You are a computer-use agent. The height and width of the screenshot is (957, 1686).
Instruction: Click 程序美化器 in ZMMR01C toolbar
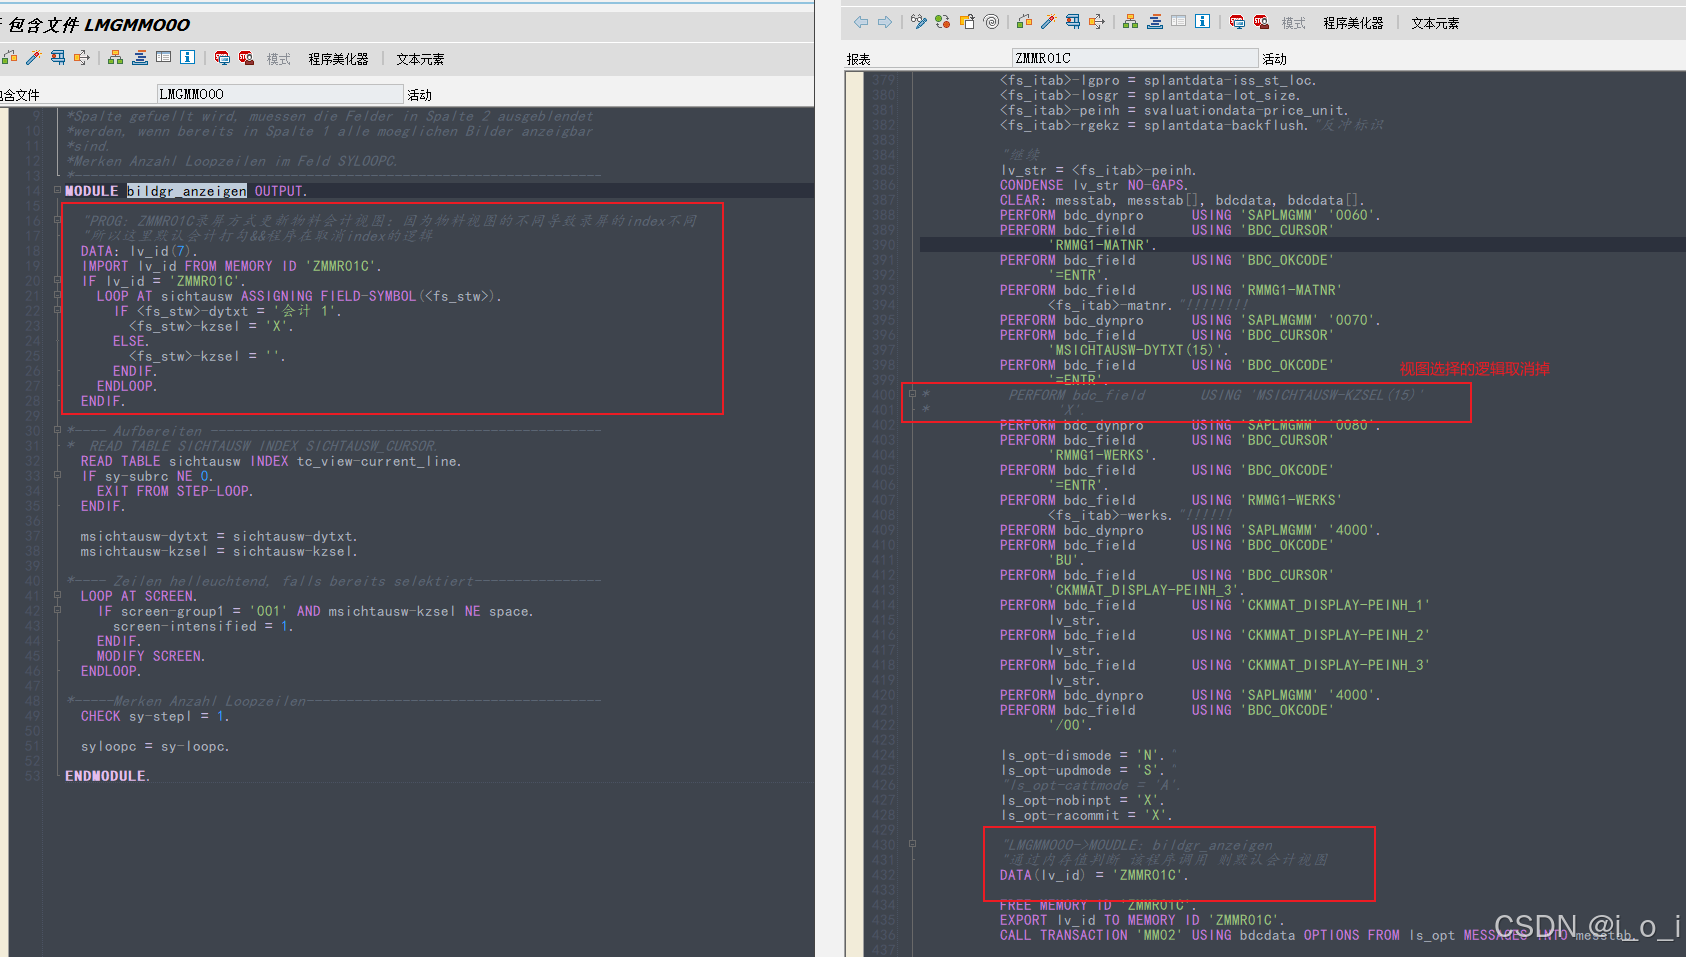click(1353, 23)
